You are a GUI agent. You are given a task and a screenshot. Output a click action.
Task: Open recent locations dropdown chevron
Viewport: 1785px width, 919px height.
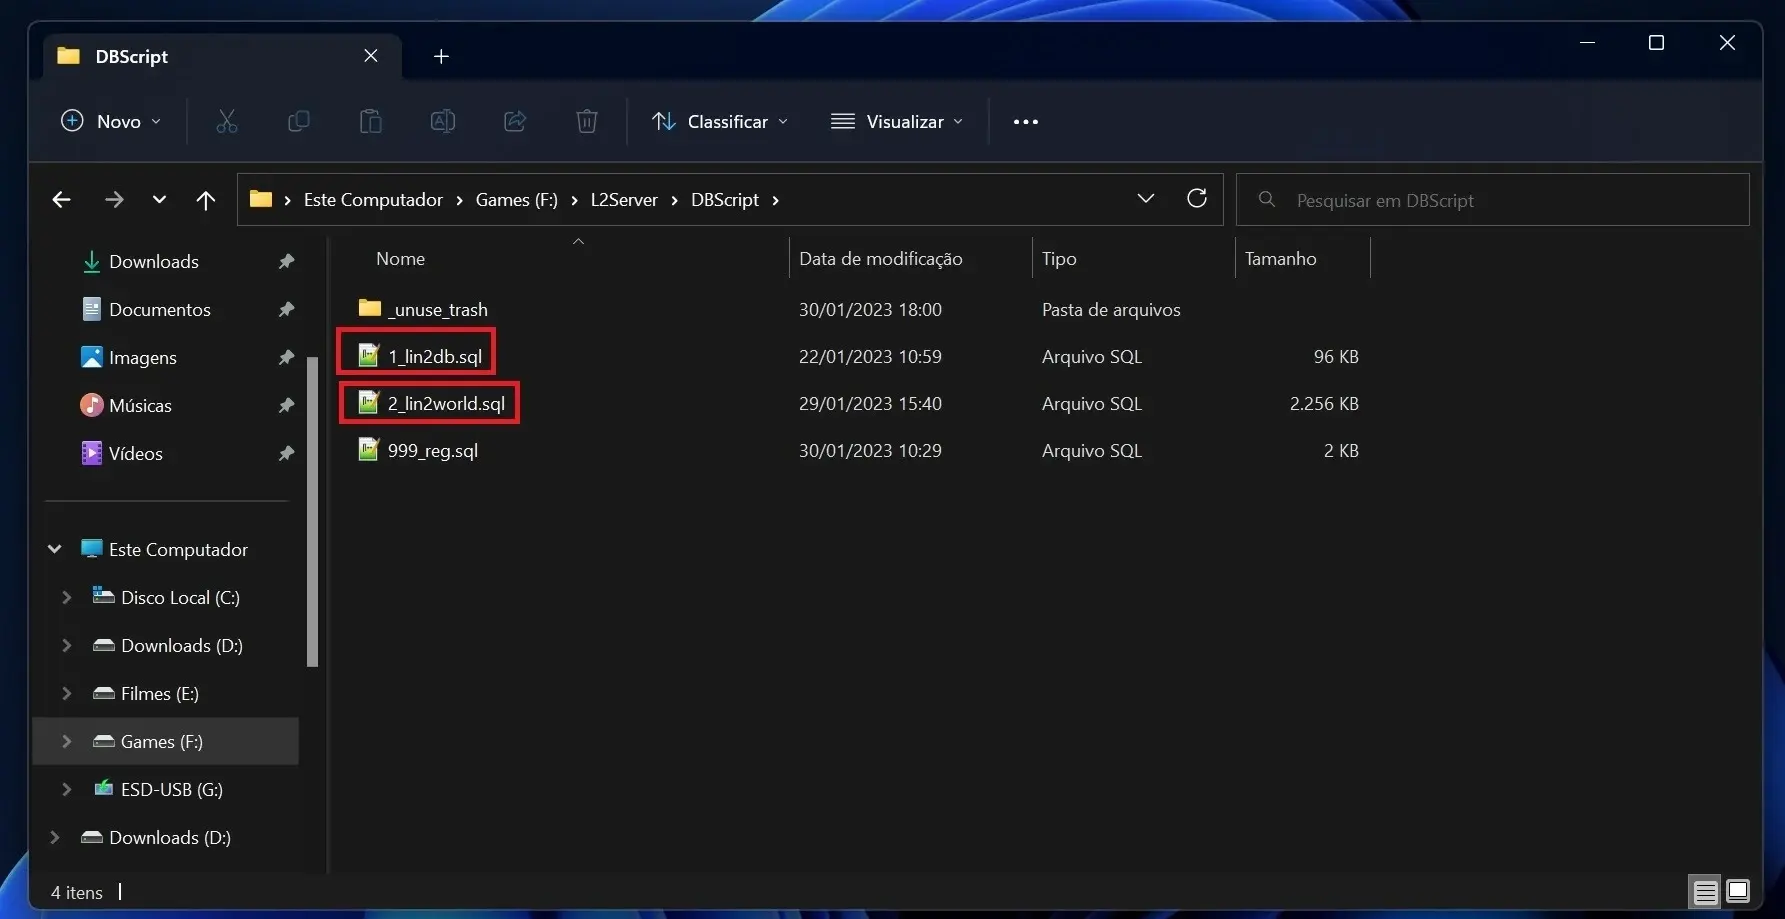159,200
